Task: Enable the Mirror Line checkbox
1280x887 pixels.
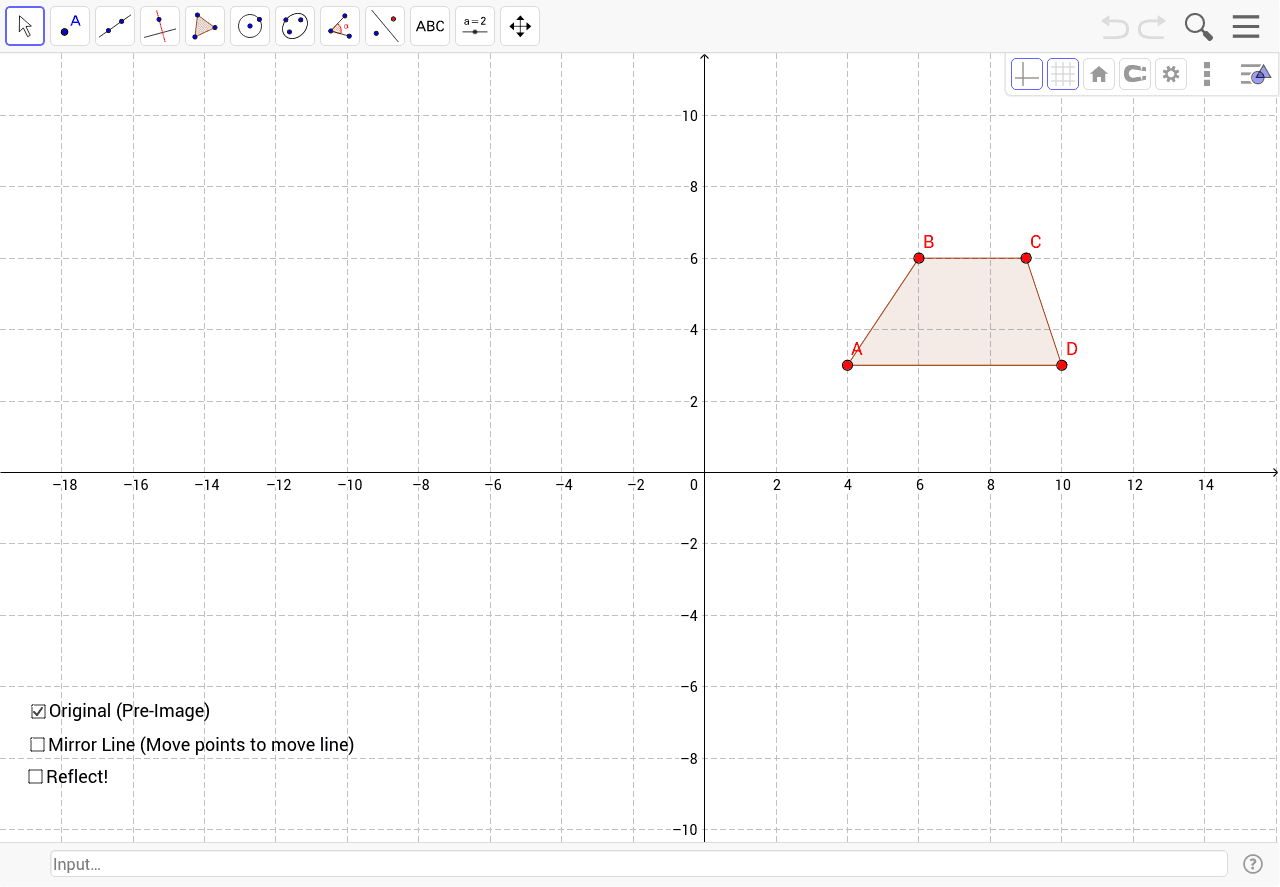Action: click(37, 744)
